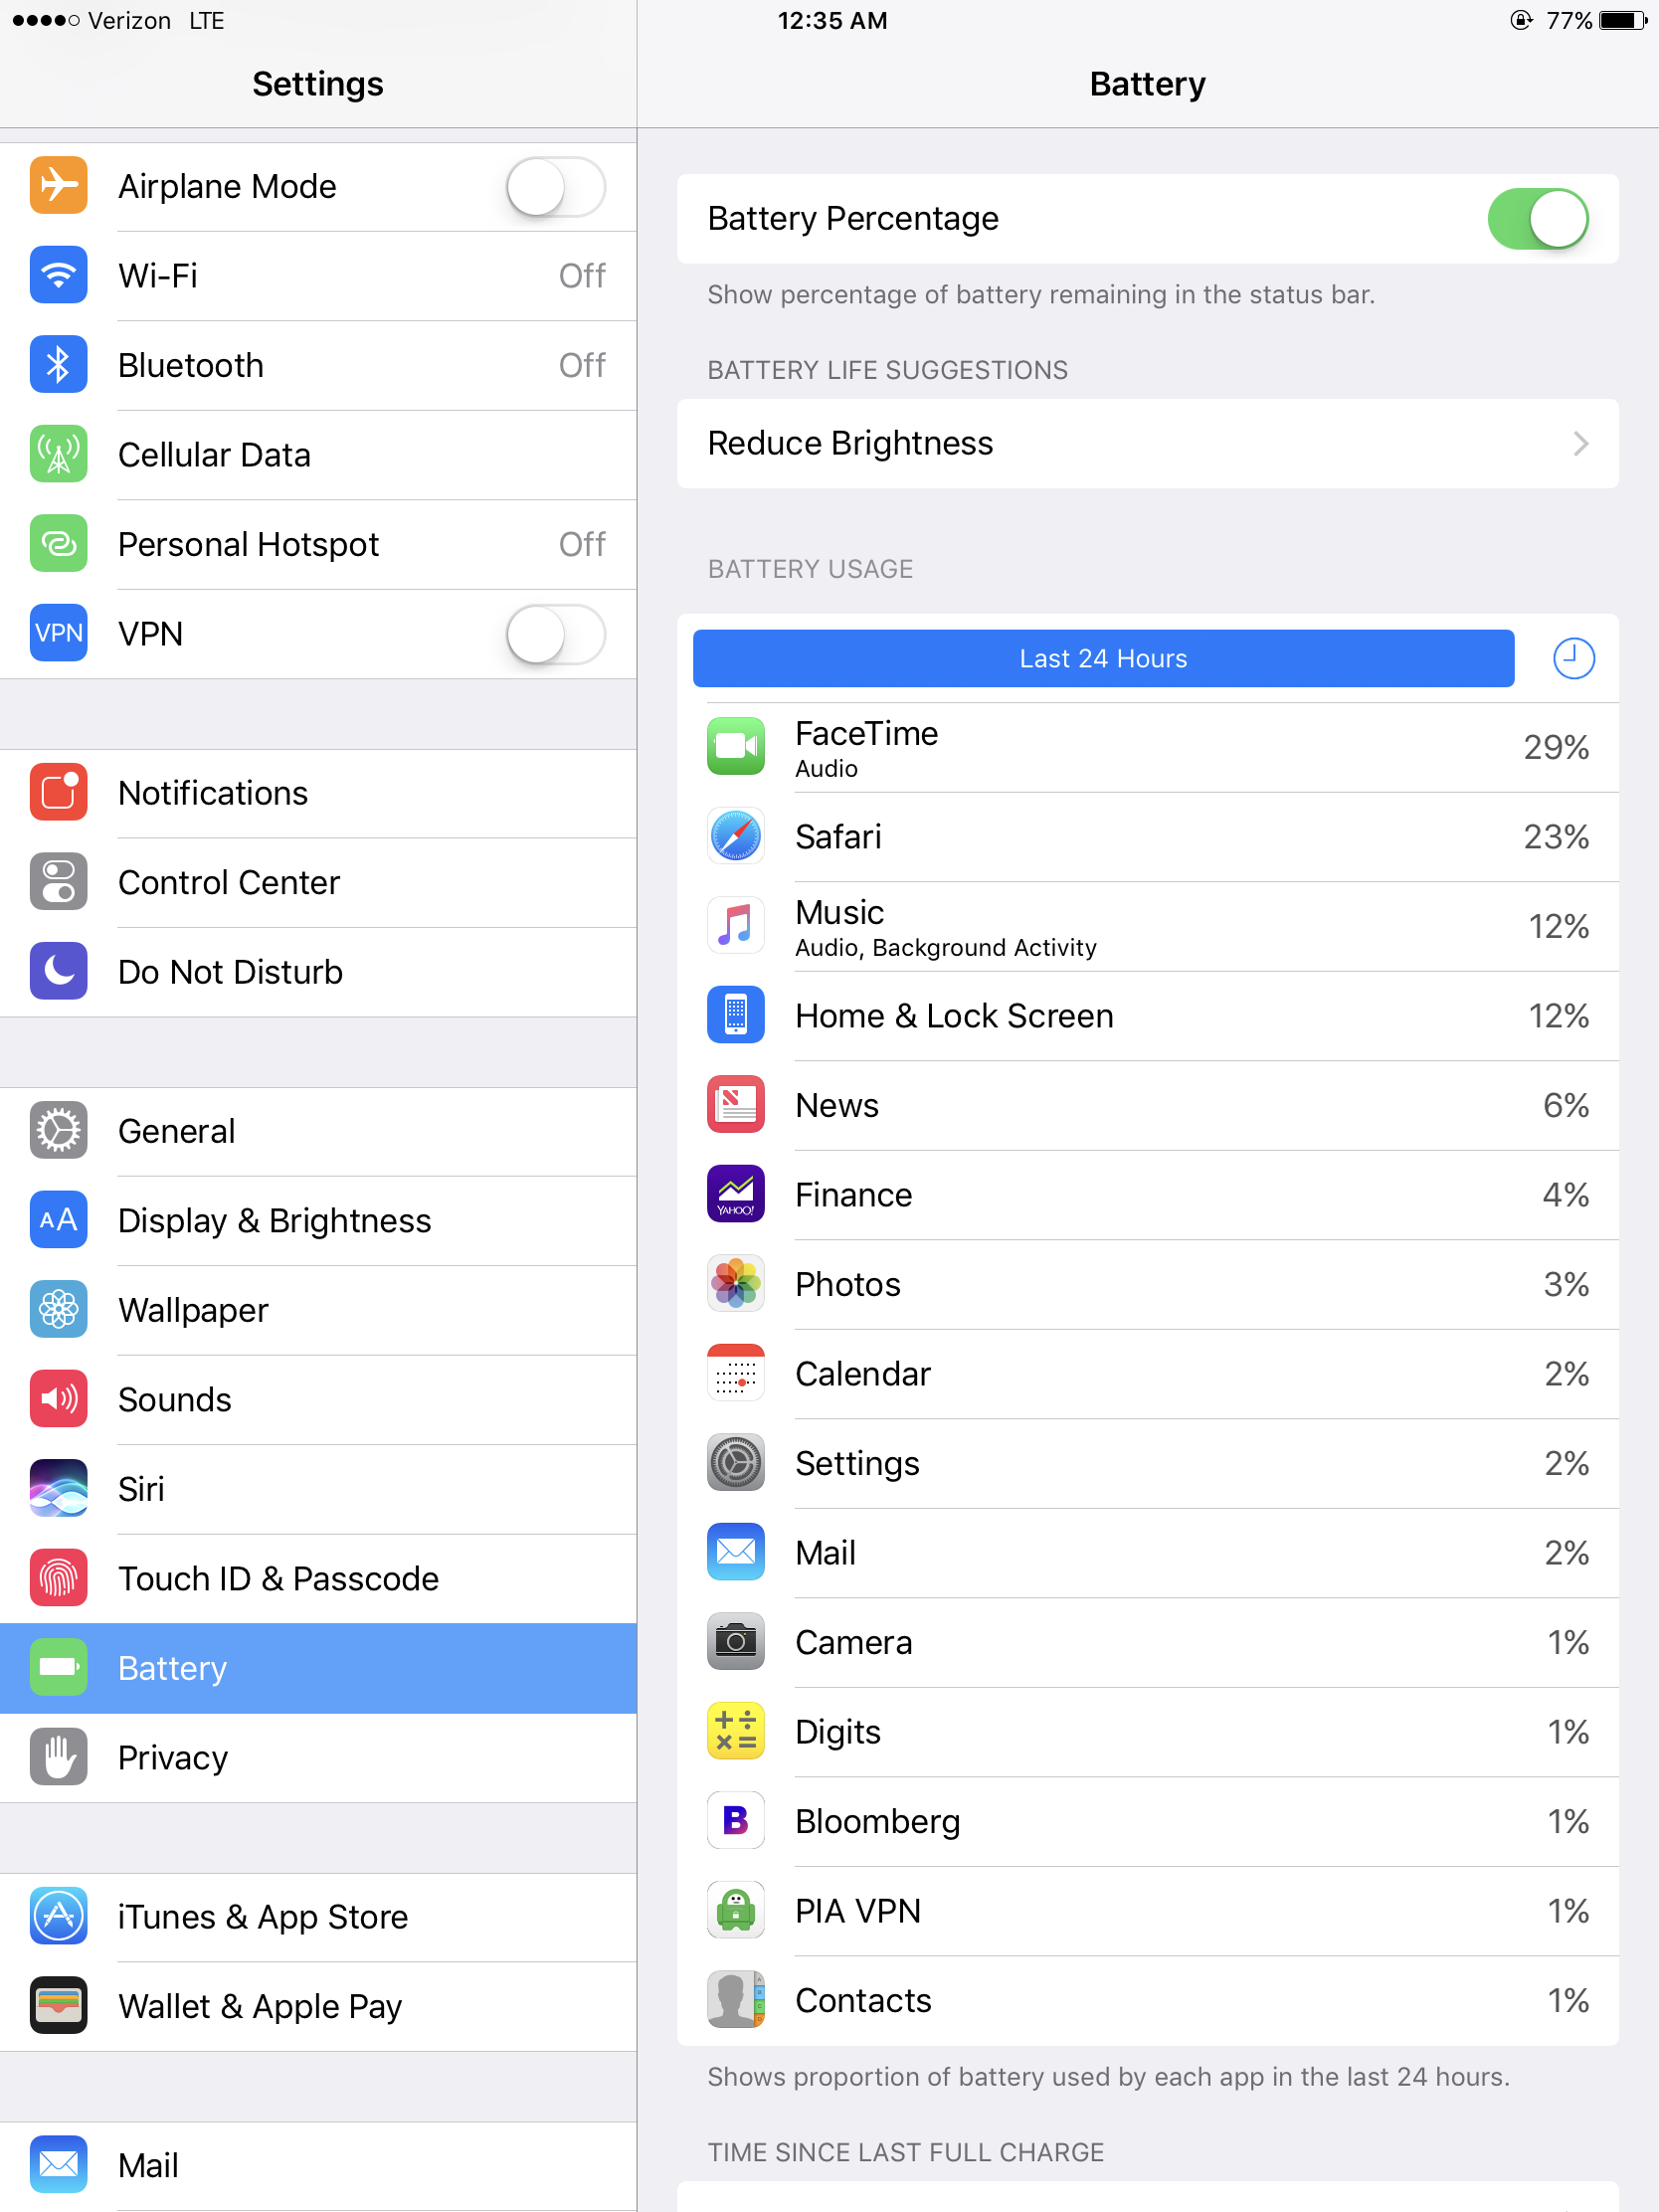Disable the Battery Percentage switch

(x=1538, y=219)
